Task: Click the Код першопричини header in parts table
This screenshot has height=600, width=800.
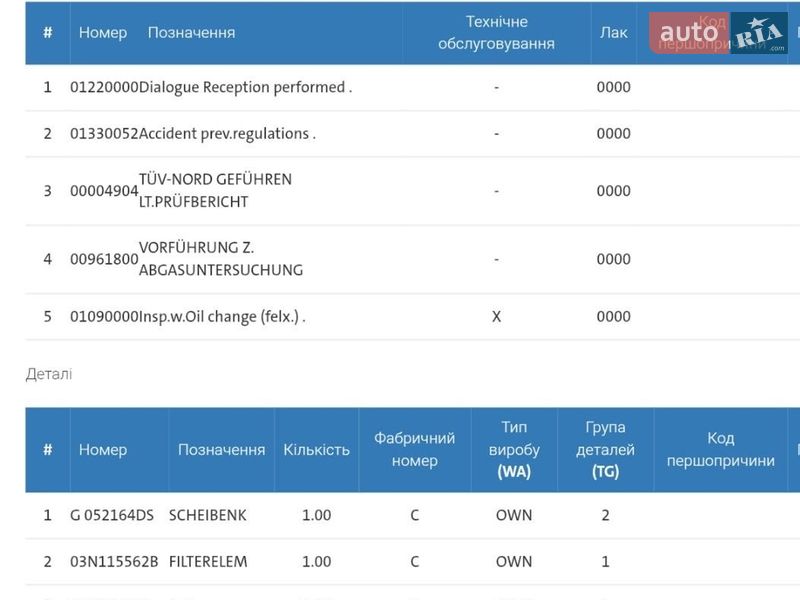Action: point(720,449)
